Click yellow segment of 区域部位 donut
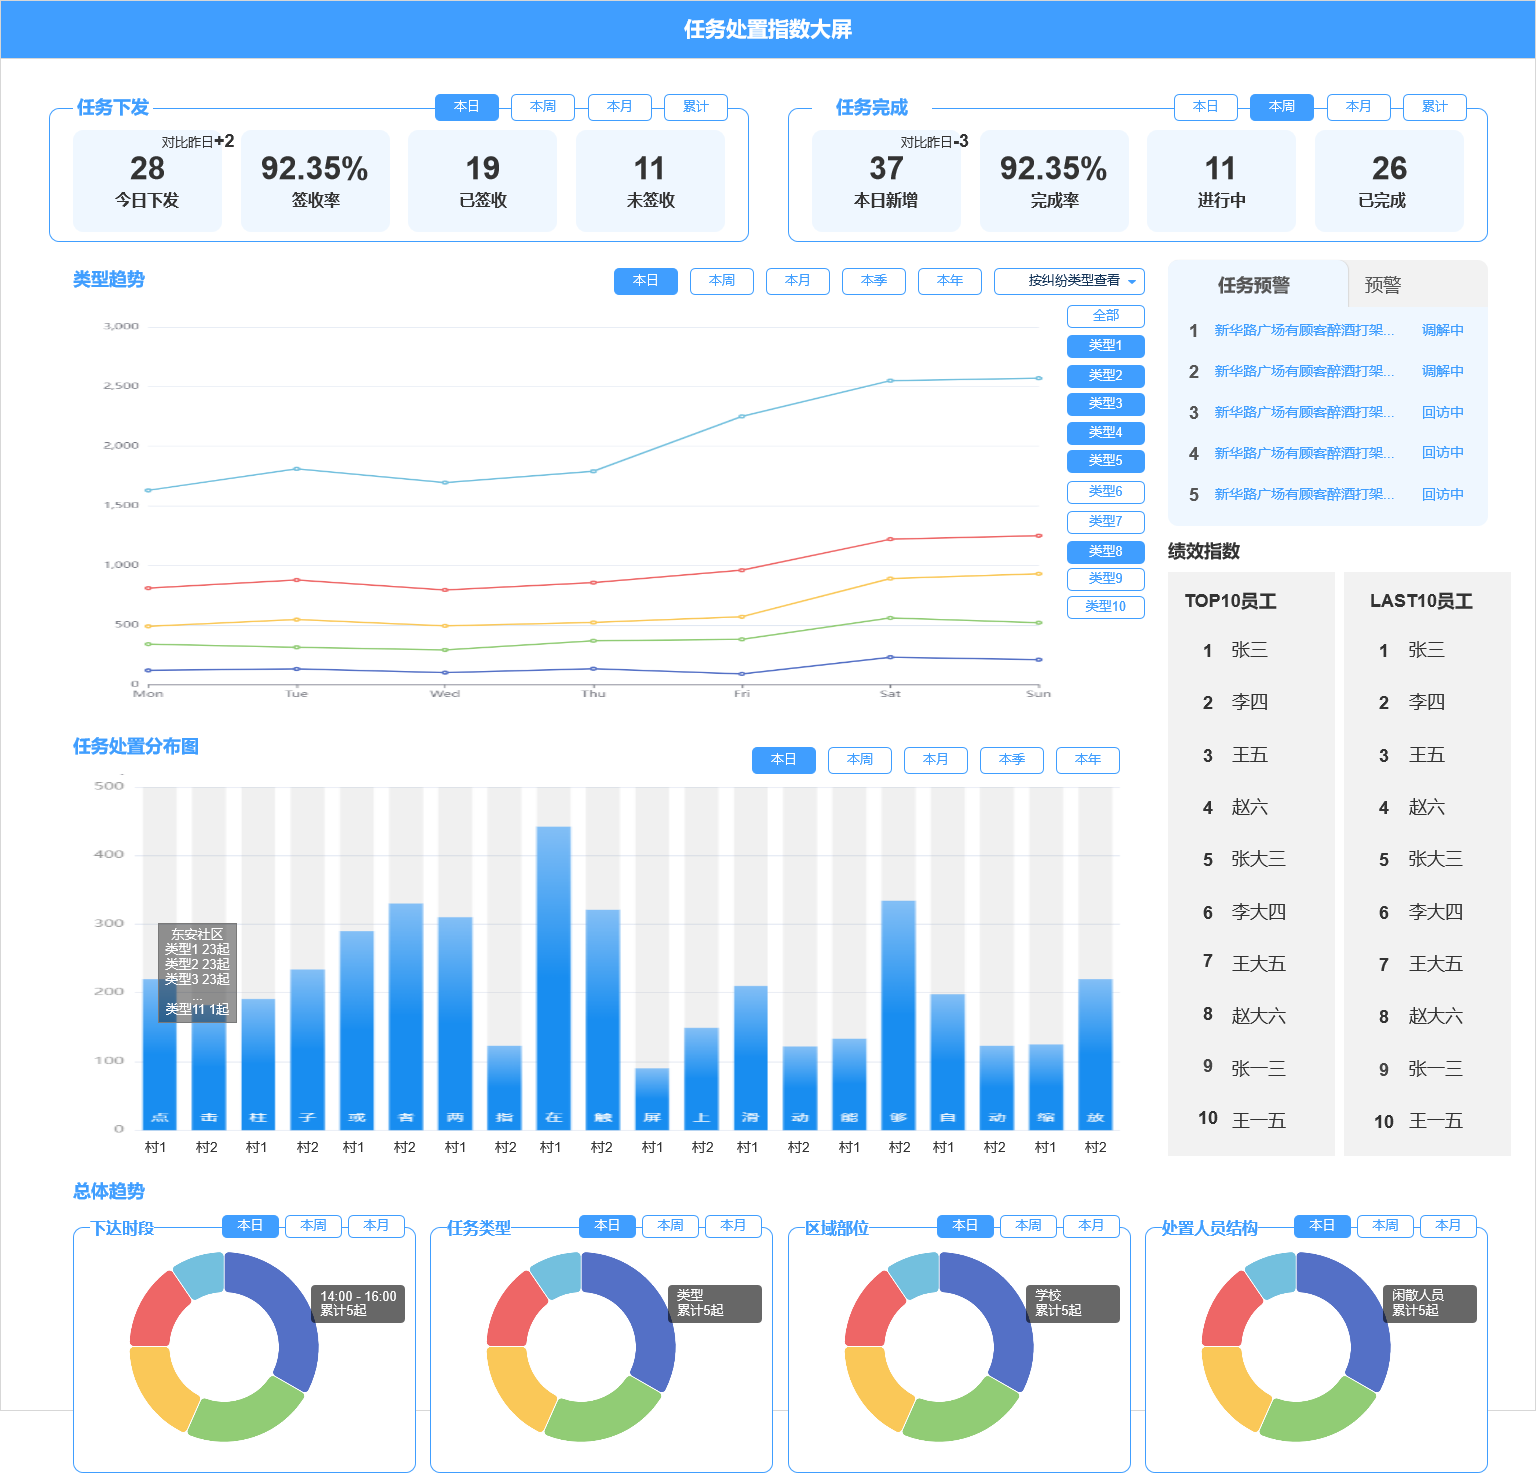 click(x=875, y=1390)
